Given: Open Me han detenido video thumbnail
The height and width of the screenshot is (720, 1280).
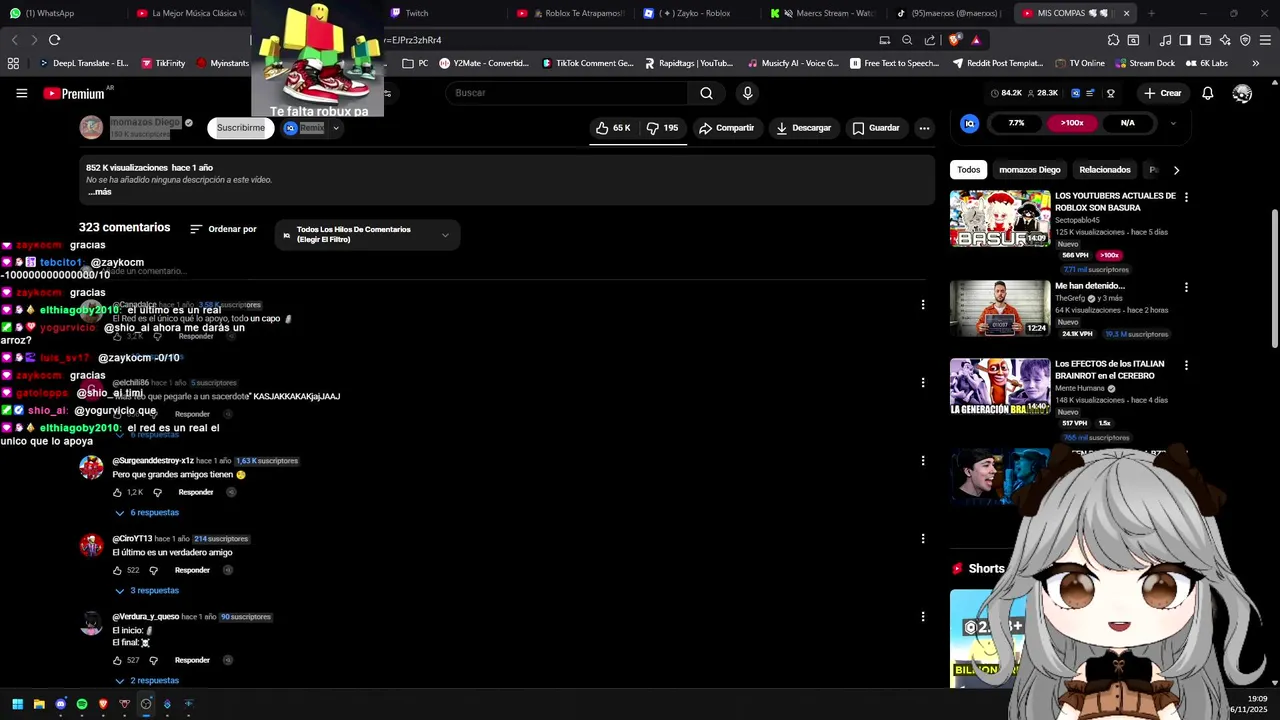Looking at the screenshot, I should (x=1000, y=308).
